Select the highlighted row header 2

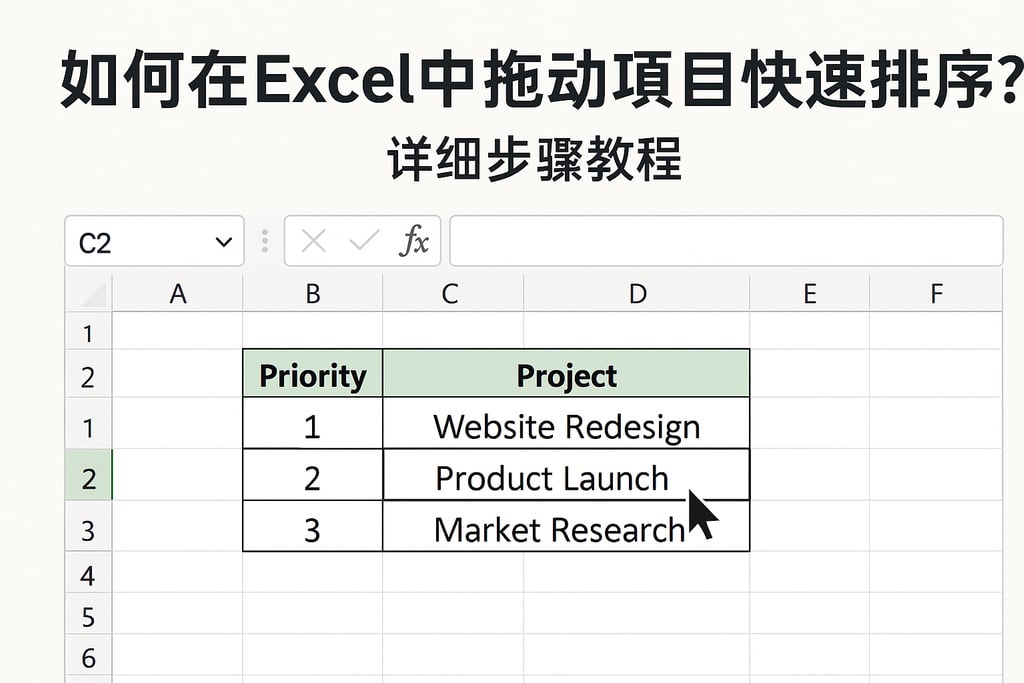(x=88, y=478)
